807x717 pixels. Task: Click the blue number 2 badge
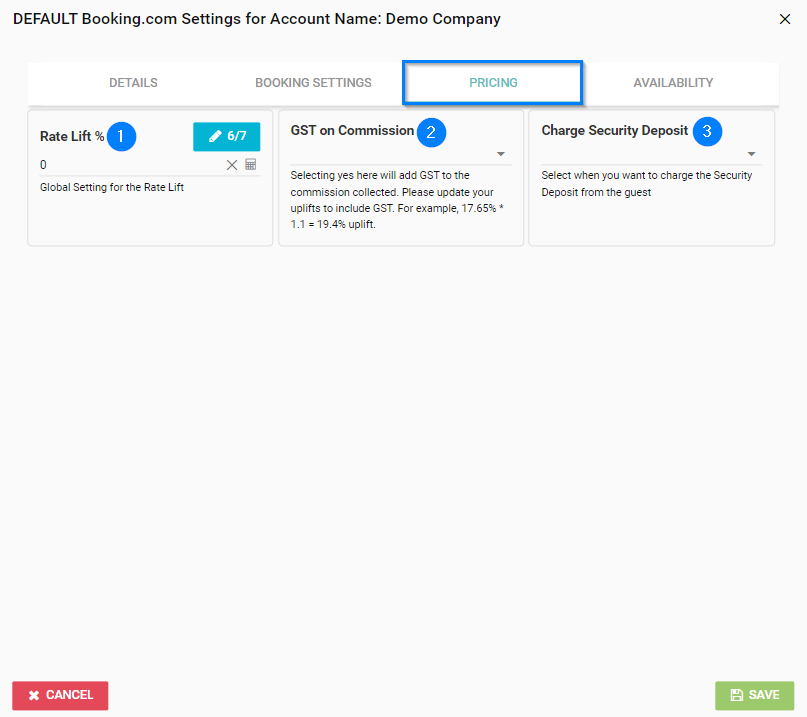(x=431, y=131)
